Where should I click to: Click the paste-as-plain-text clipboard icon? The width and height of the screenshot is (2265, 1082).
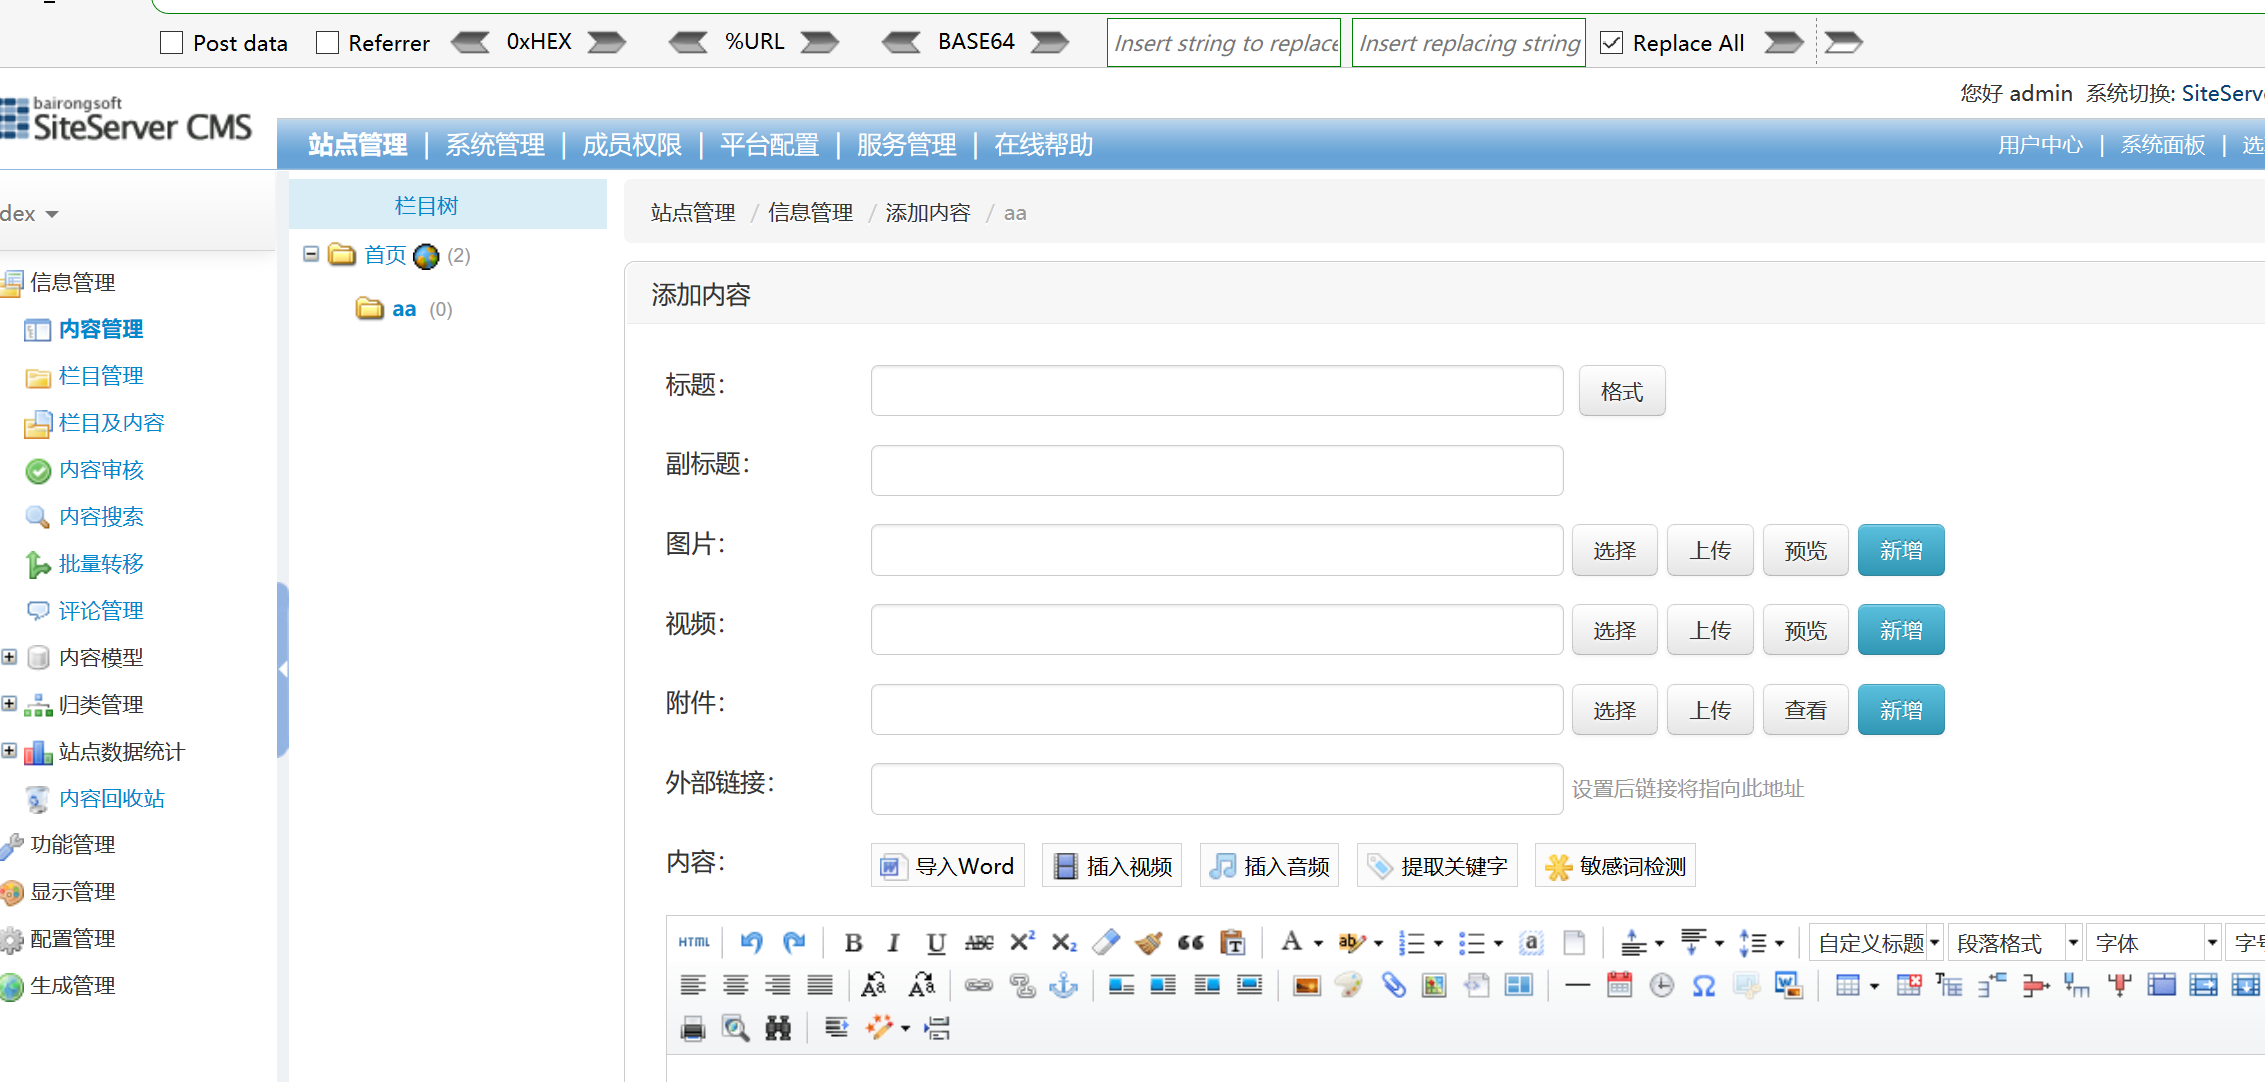(1233, 942)
